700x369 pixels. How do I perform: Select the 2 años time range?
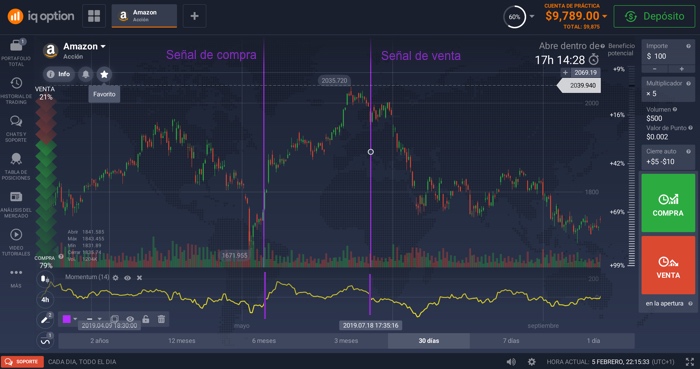point(99,340)
